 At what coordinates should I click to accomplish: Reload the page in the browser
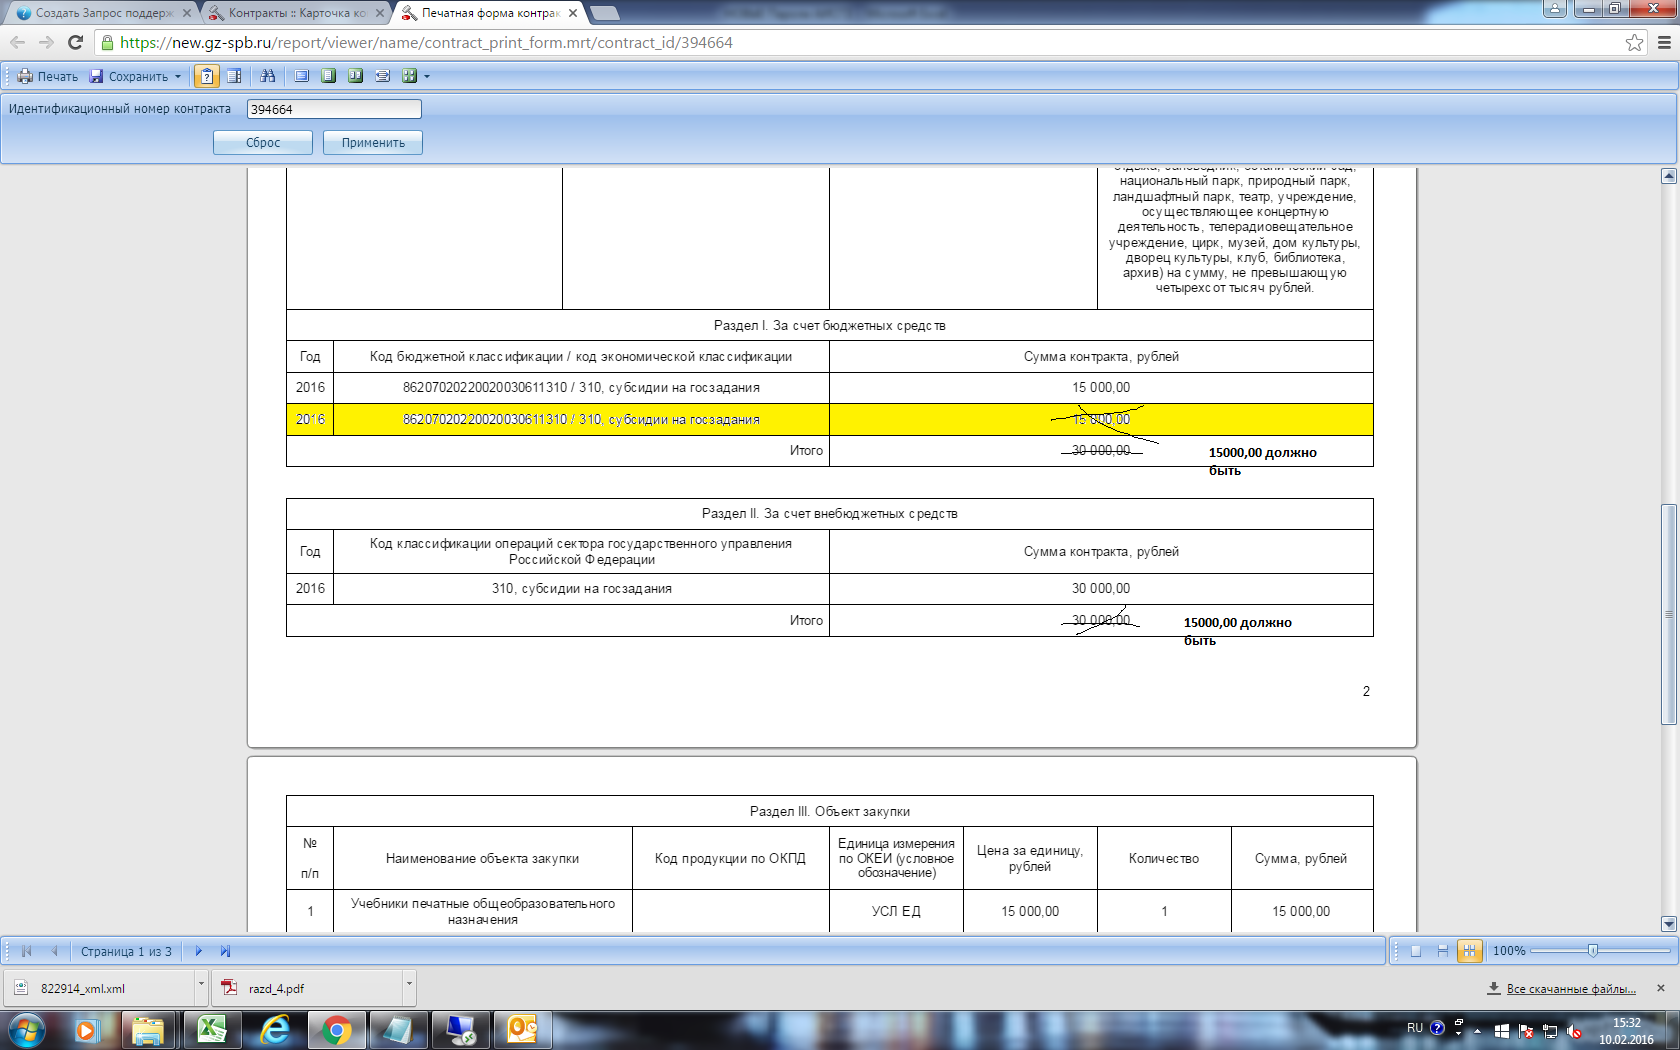tap(75, 43)
